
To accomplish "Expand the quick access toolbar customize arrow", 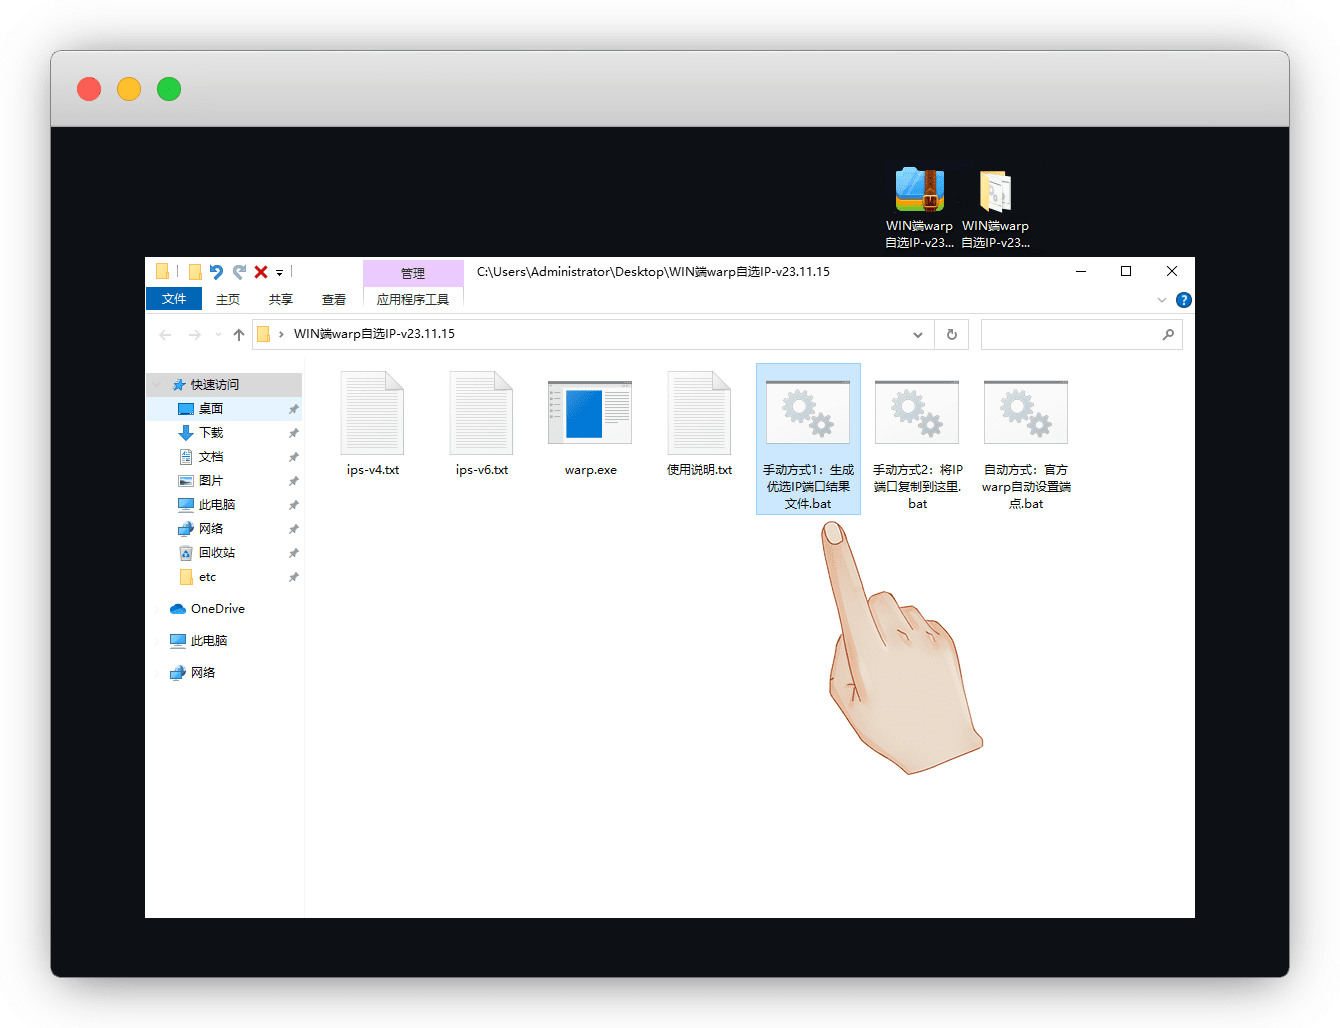I will [x=280, y=273].
